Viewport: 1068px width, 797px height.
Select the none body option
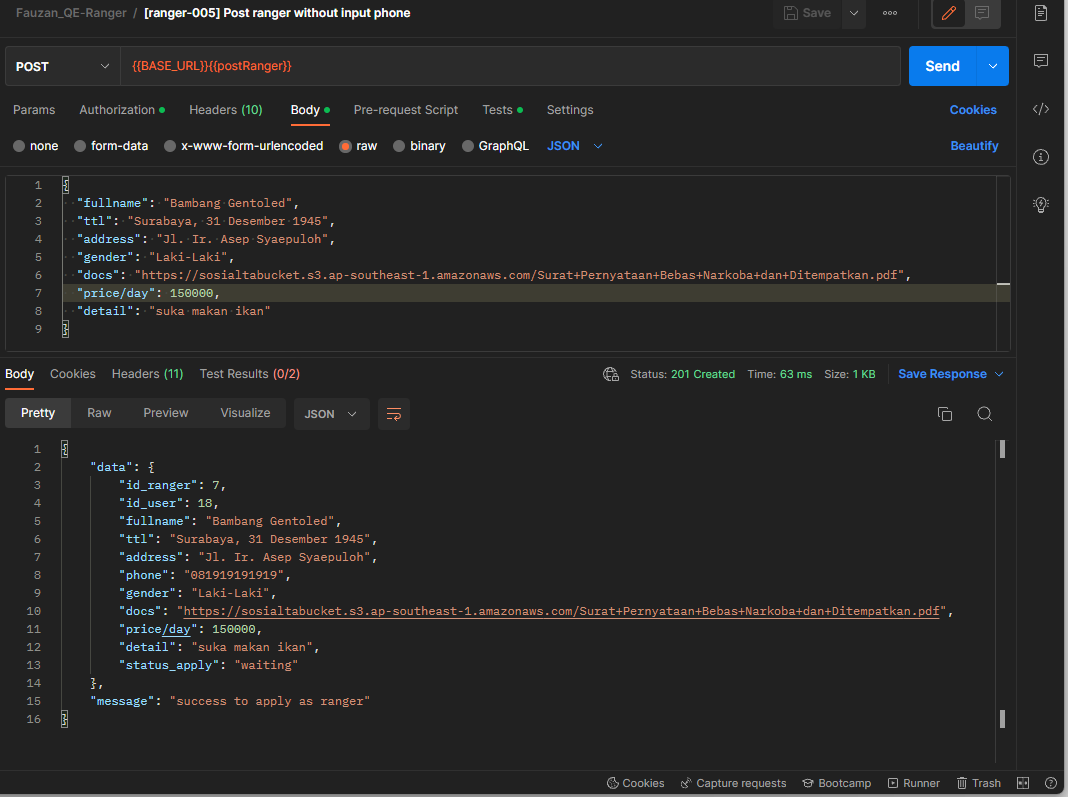[x=35, y=145]
